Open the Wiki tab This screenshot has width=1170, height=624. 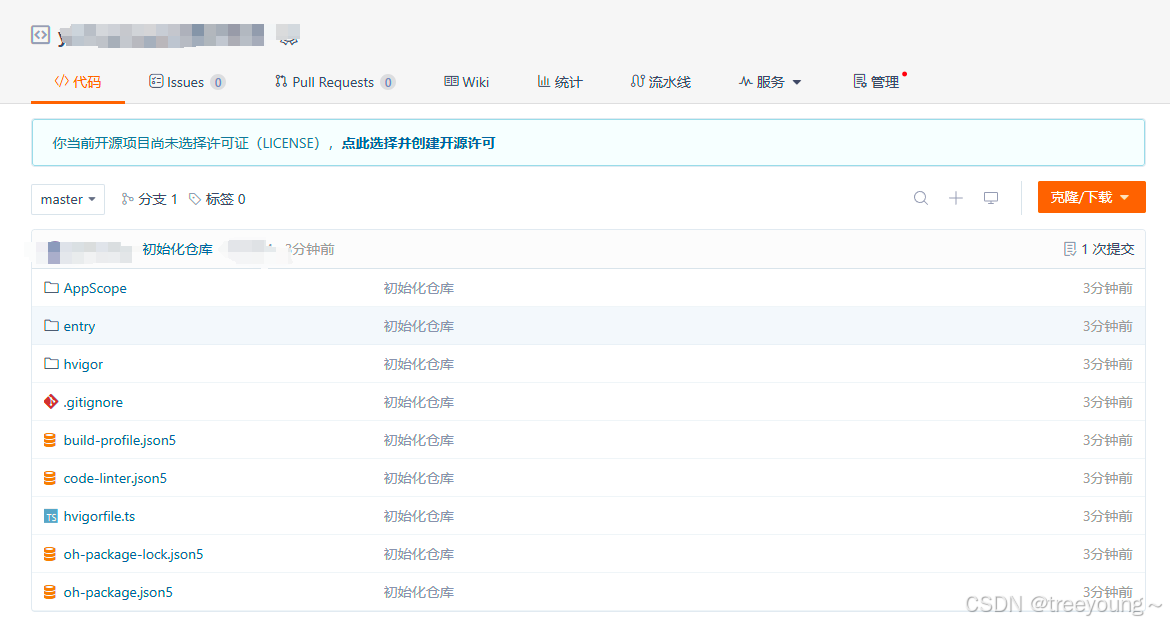(466, 82)
